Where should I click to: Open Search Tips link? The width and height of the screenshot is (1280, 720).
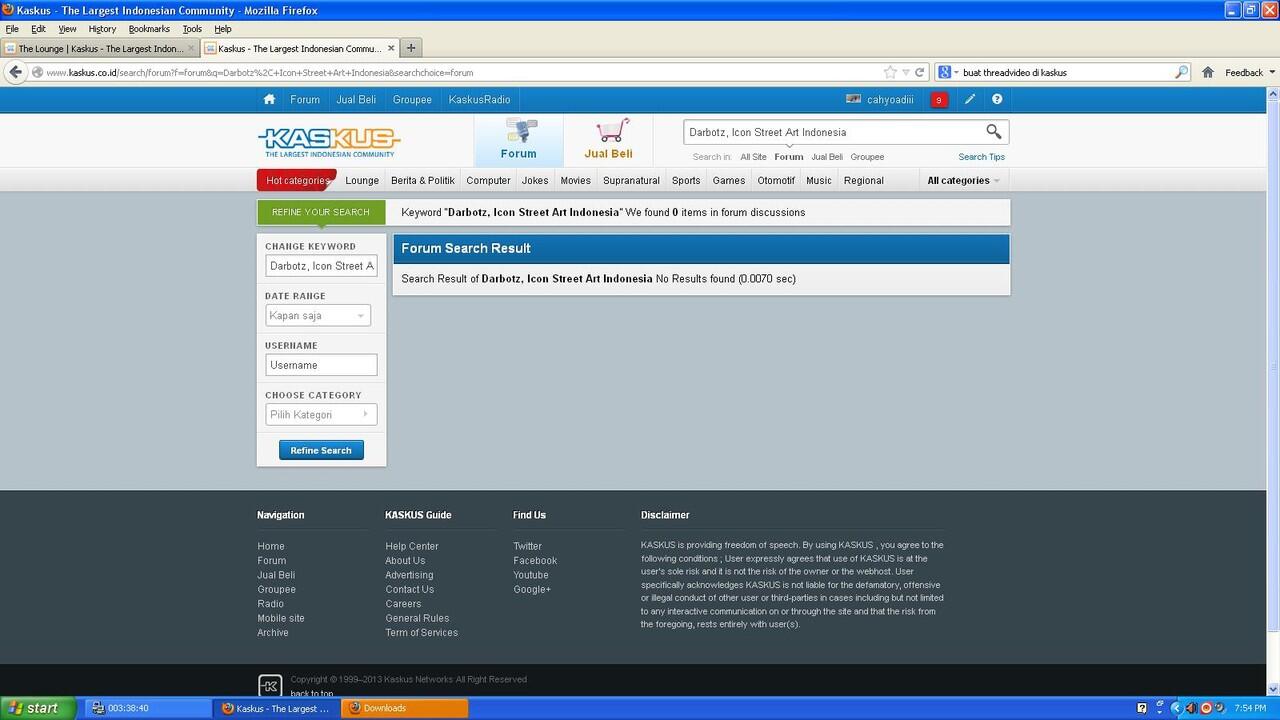coord(981,157)
